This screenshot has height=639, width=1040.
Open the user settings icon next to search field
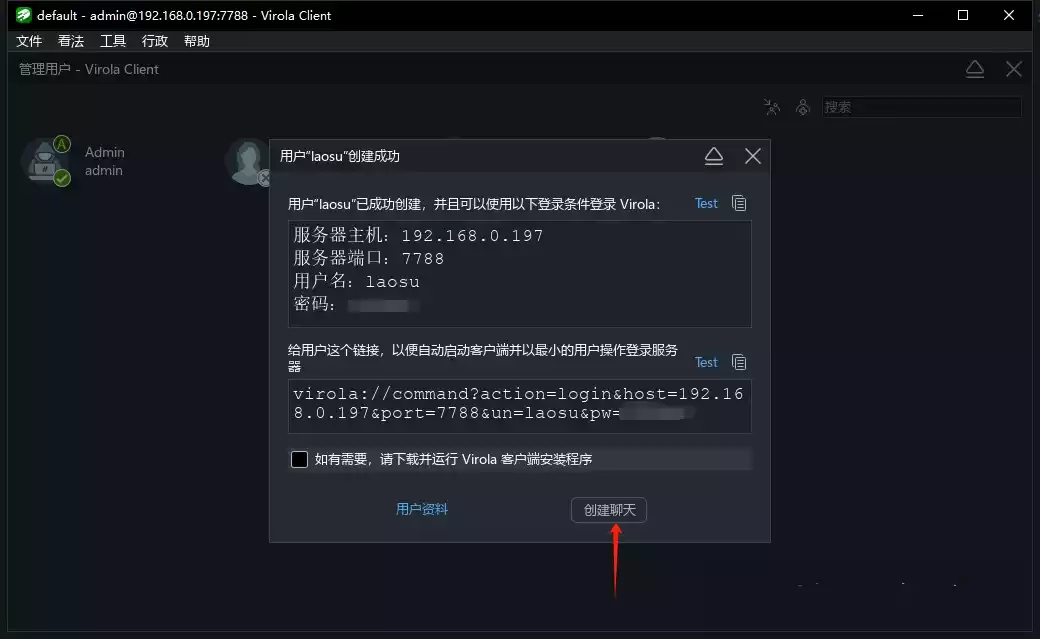[x=803, y=106]
